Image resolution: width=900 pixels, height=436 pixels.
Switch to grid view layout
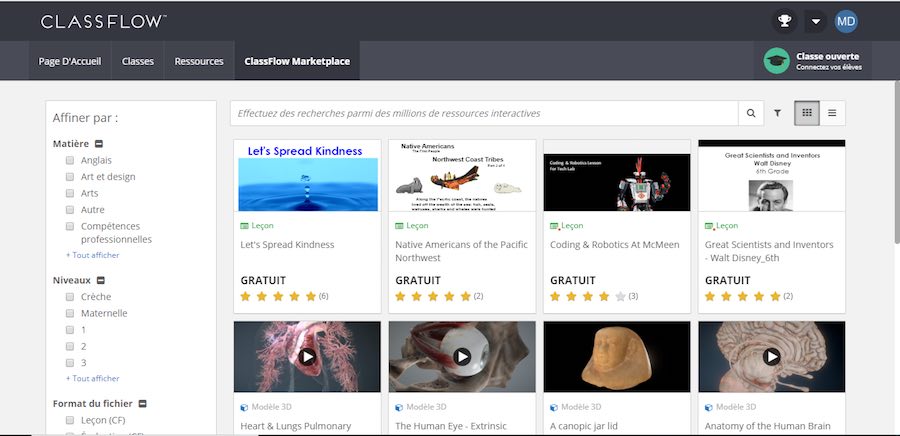[x=807, y=113]
